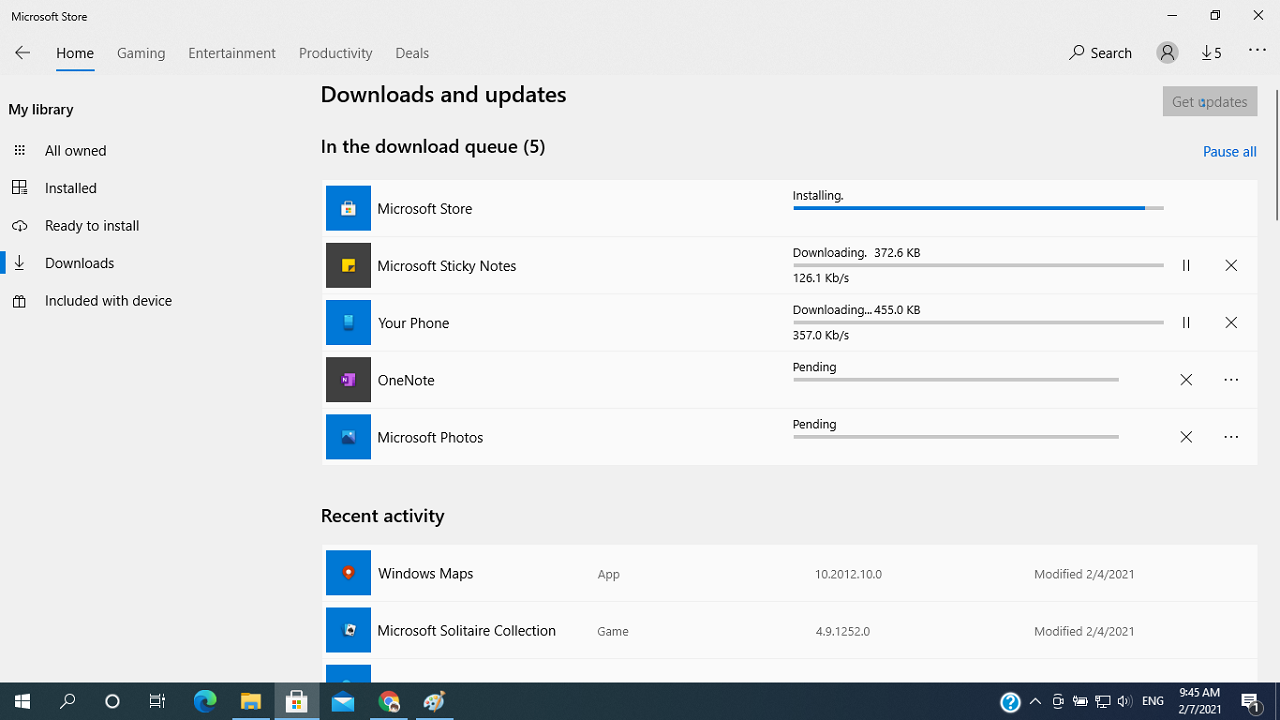Viewport: 1280px width, 720px height.
Task: Open Search in the Store
Action: 1100,53
